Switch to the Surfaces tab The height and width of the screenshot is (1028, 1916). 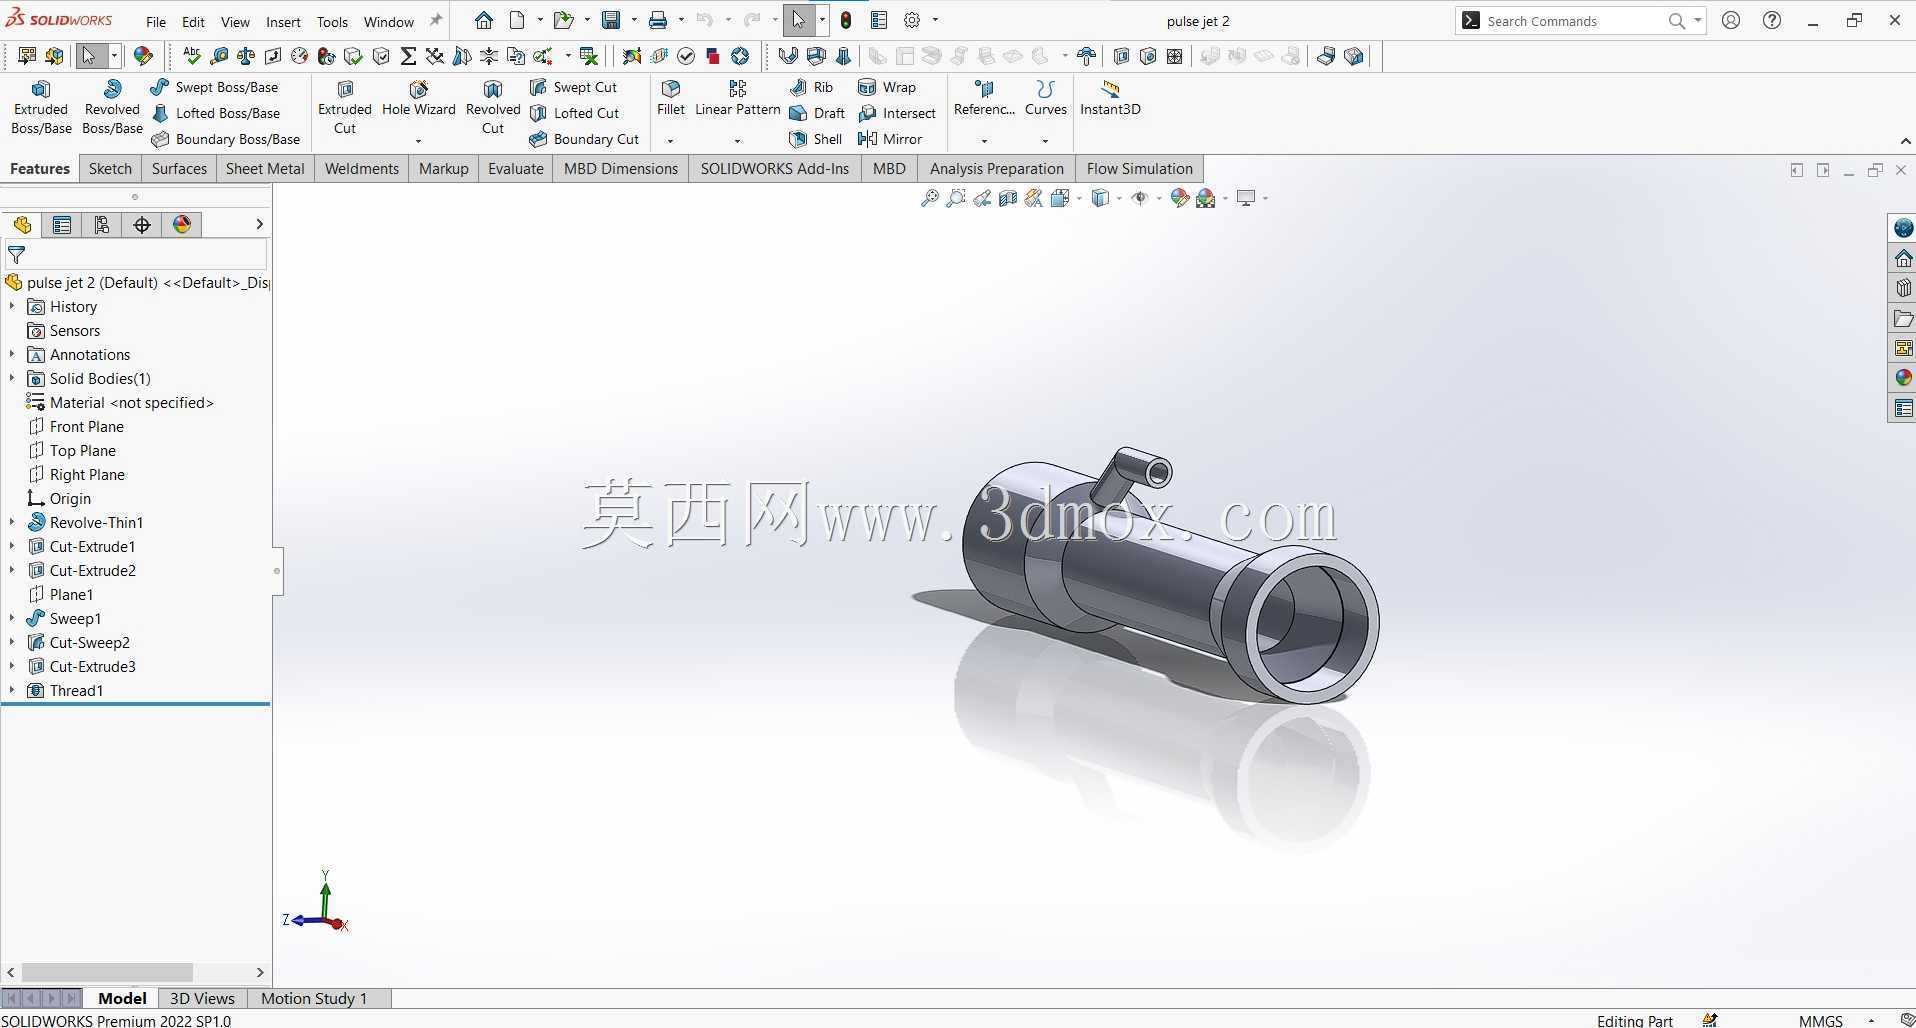pyautogui.click(x=179, y=169)
